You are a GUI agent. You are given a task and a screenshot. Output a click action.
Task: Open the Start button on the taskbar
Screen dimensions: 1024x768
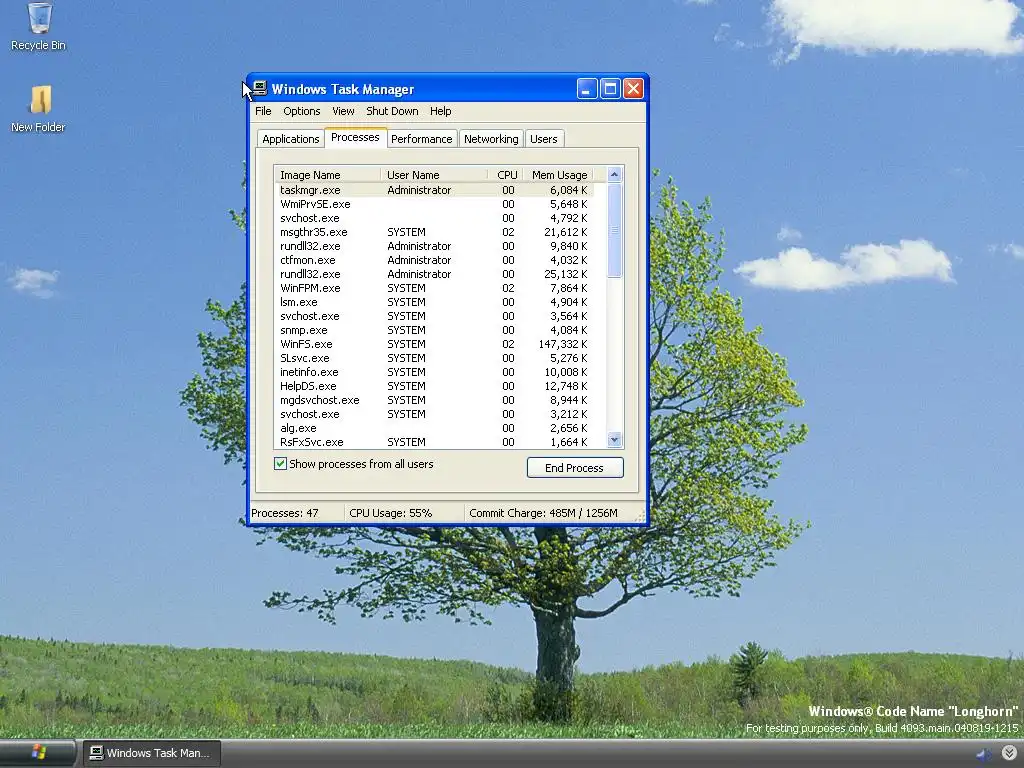pyautogui.click(x=38, y=753)
